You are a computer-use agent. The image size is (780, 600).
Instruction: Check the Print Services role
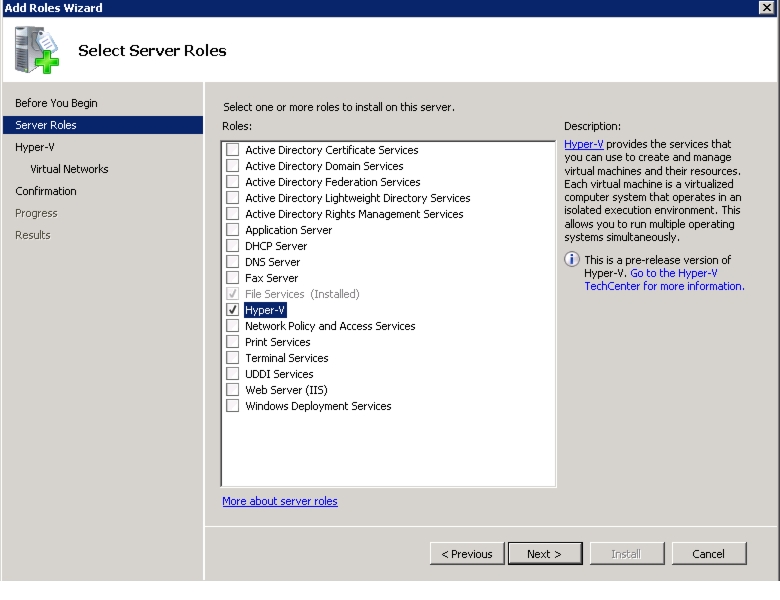232,342
